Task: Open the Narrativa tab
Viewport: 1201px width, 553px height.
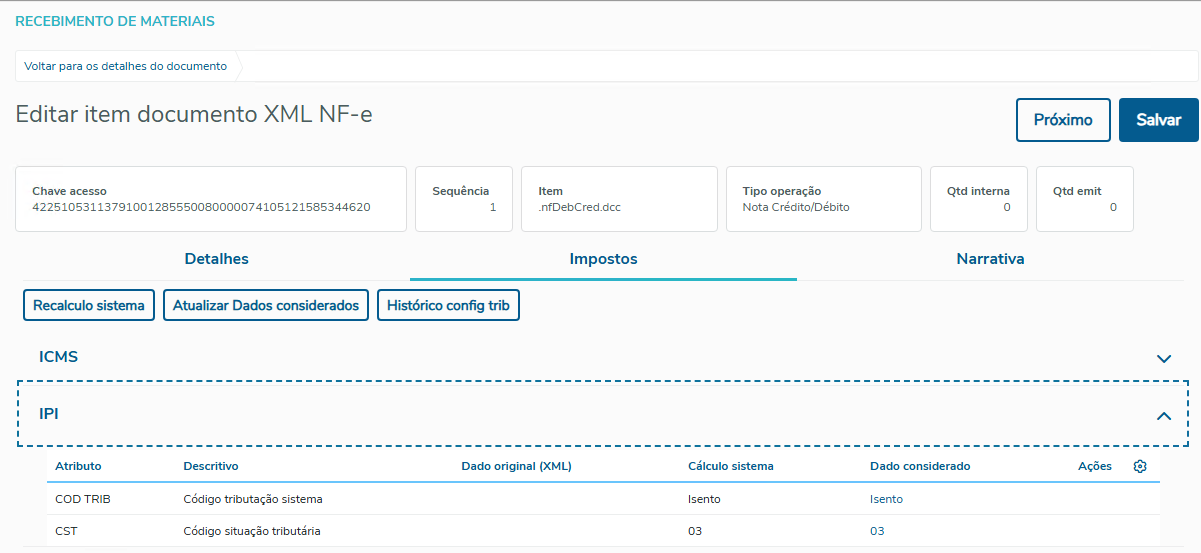Action: [990, 259]
